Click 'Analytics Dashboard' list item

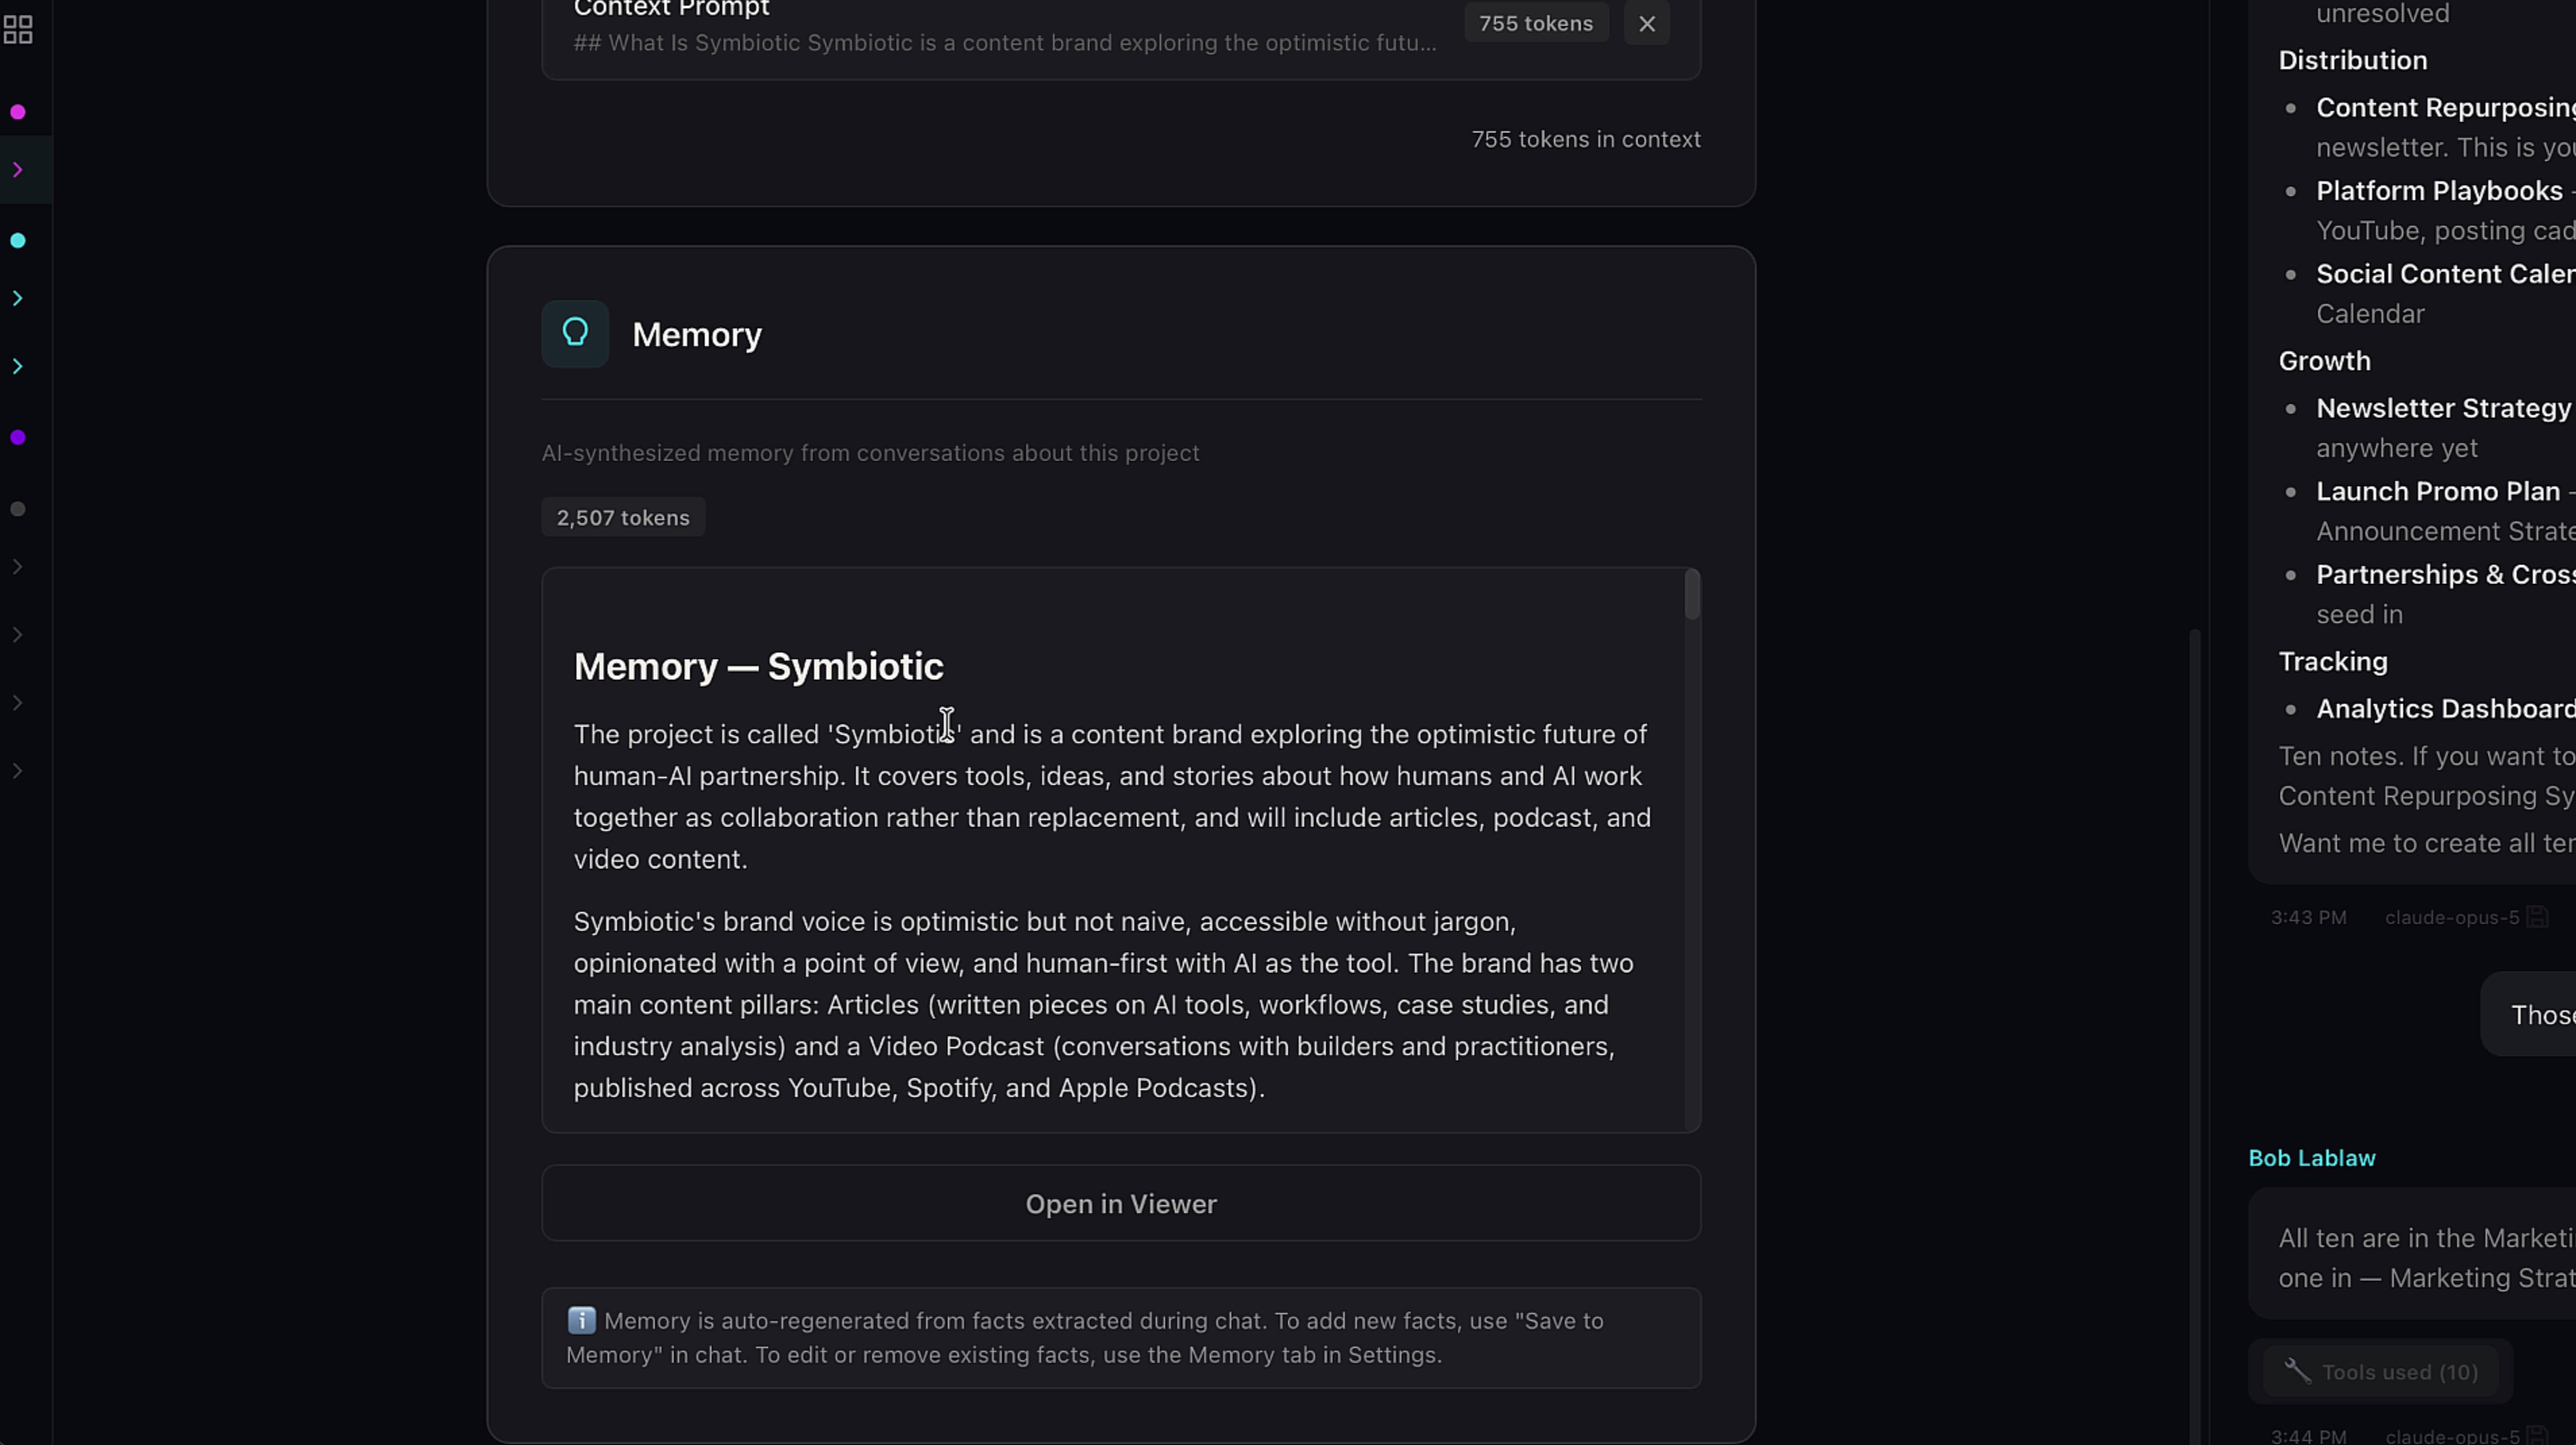2445,708
